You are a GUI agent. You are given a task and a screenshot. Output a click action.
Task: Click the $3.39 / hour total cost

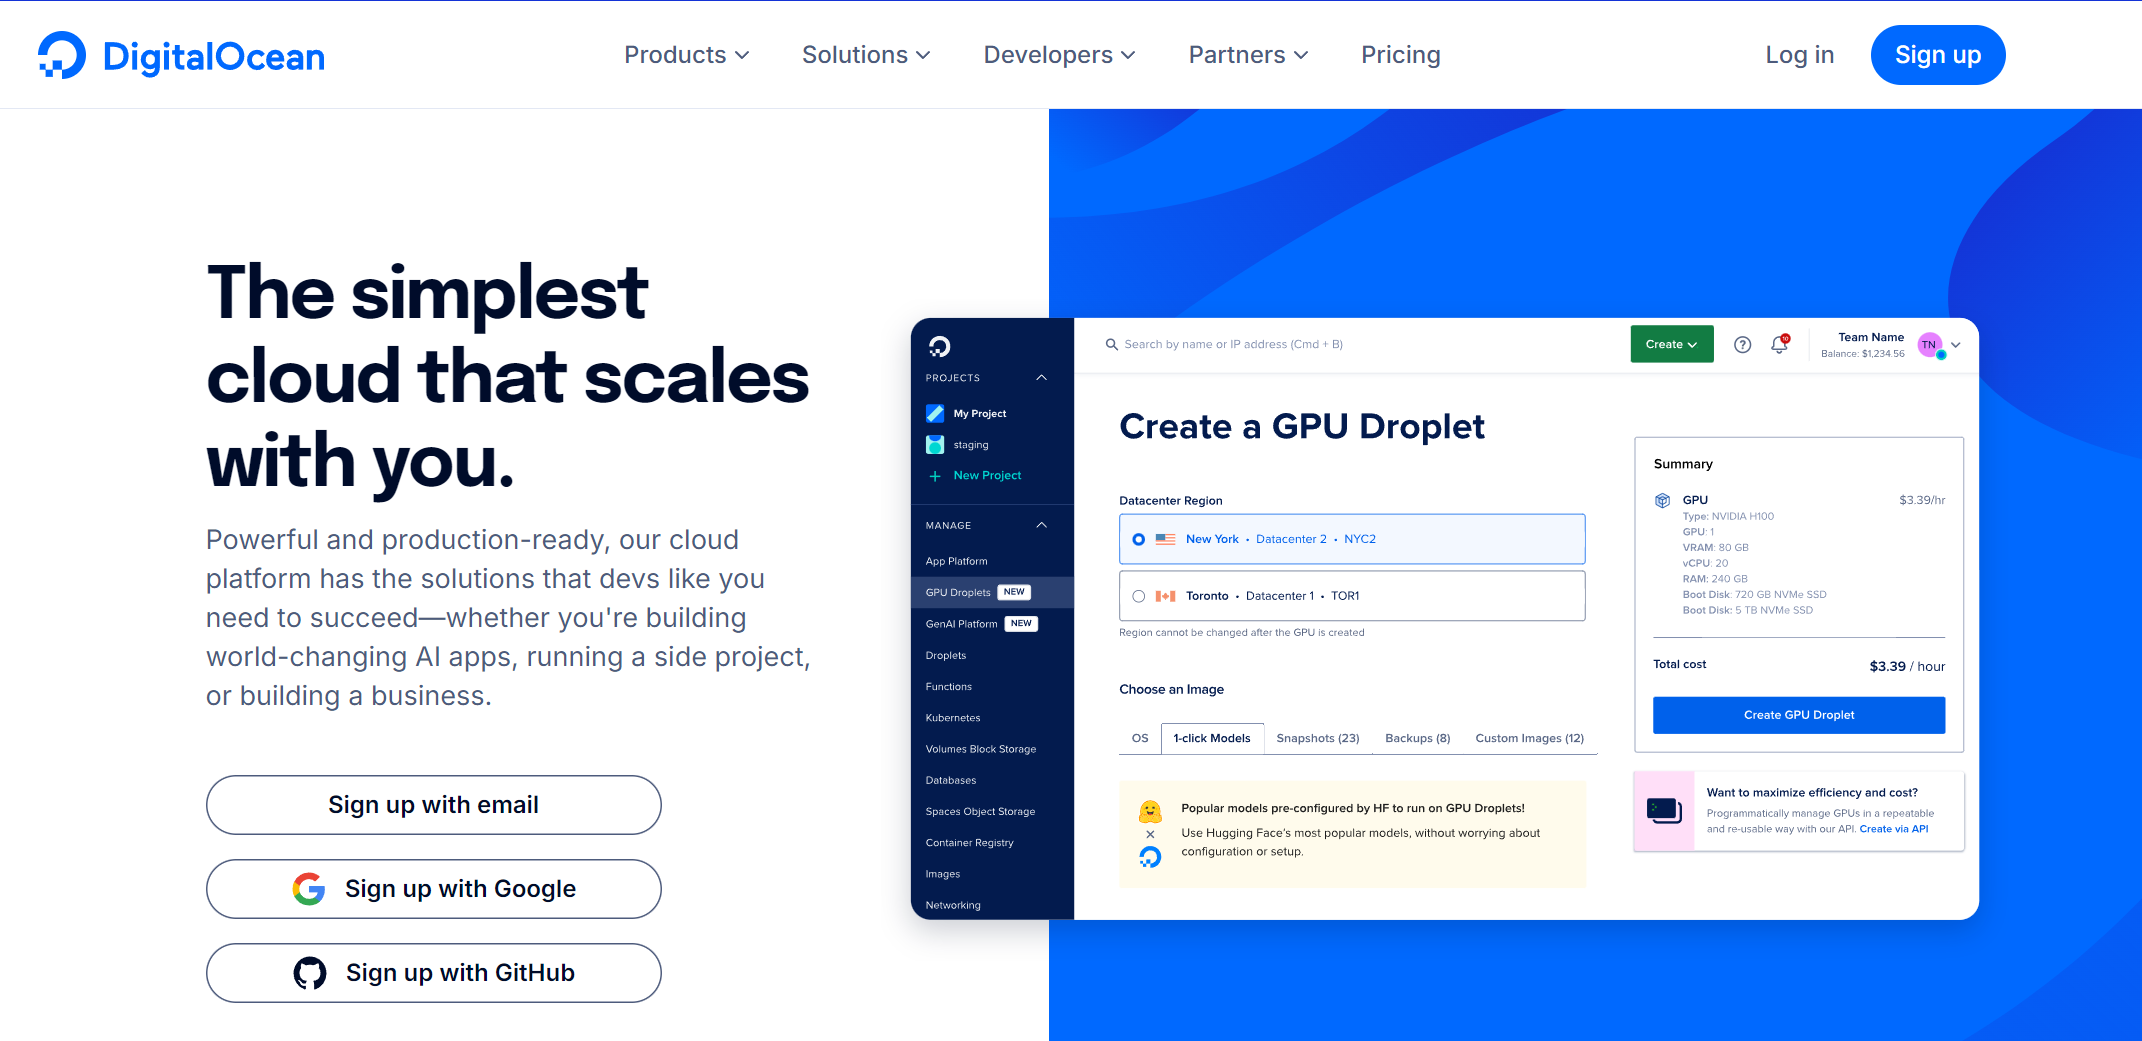coord(1906,666)
